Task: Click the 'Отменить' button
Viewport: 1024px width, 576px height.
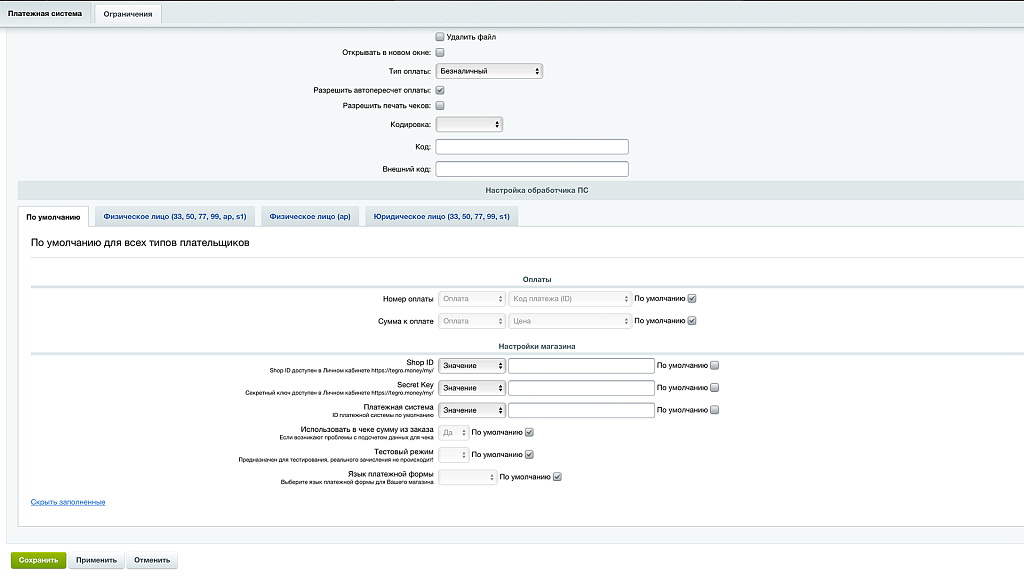Action: click(151, 560)
